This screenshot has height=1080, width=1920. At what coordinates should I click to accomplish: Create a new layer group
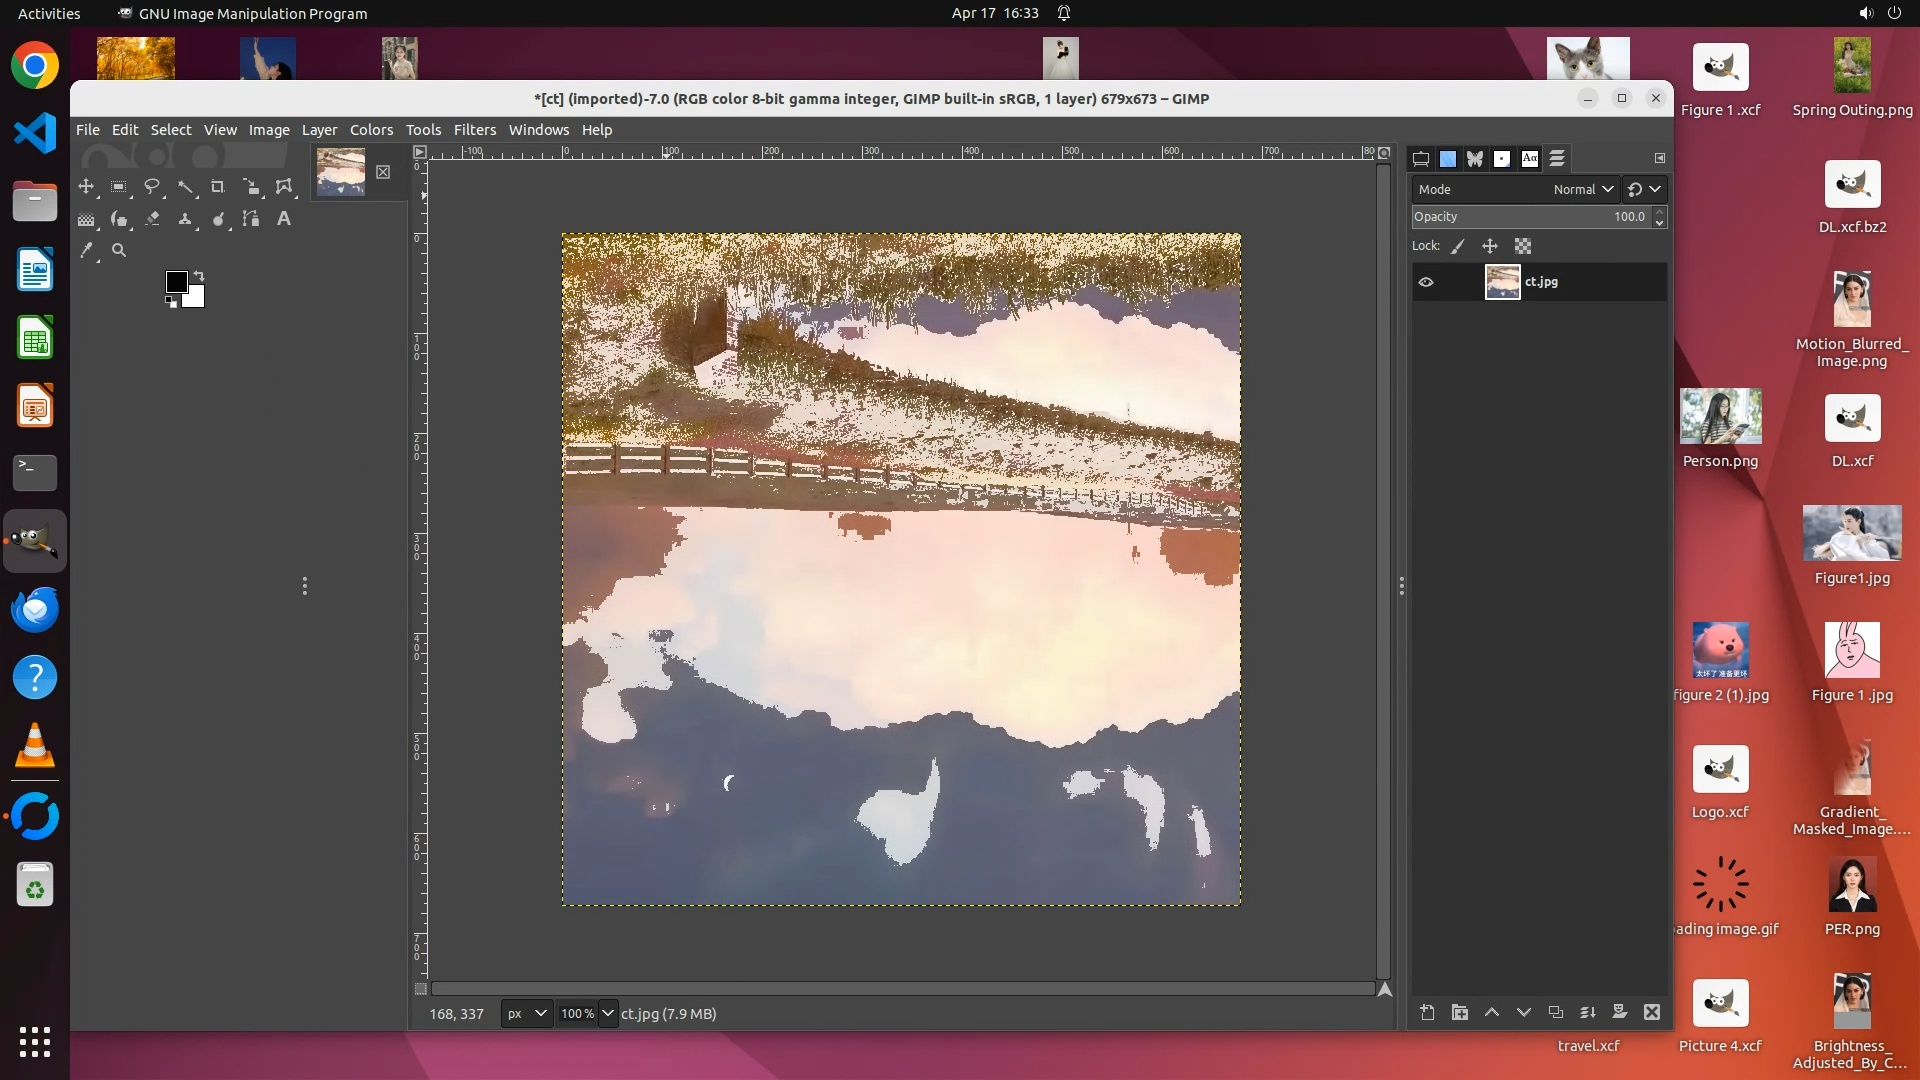click(x=1460, y=1013)
